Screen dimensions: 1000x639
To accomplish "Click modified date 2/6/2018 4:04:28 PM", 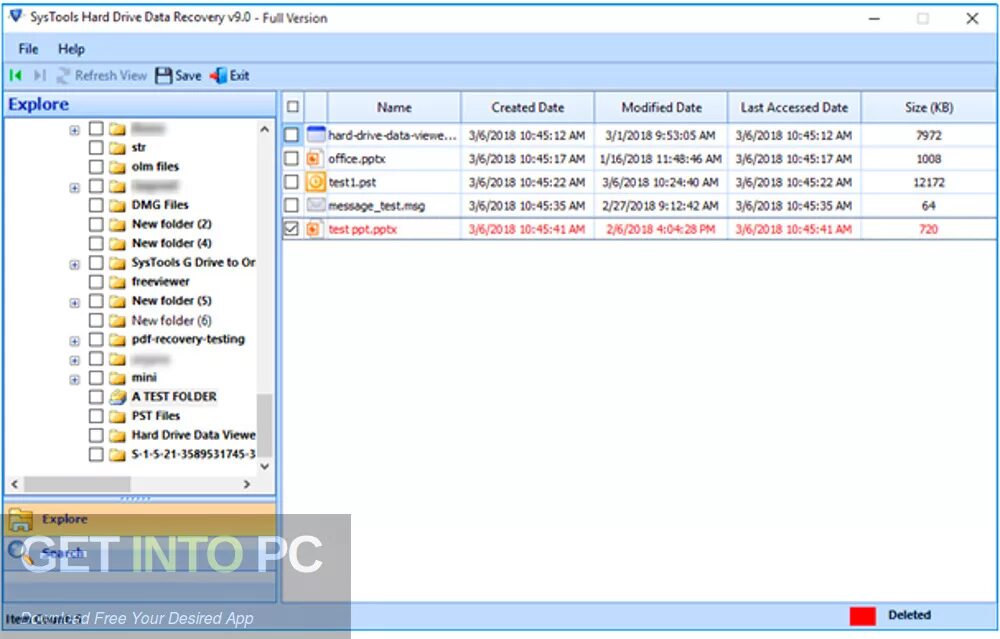I will pyautogui.click(x=660, y=229).
